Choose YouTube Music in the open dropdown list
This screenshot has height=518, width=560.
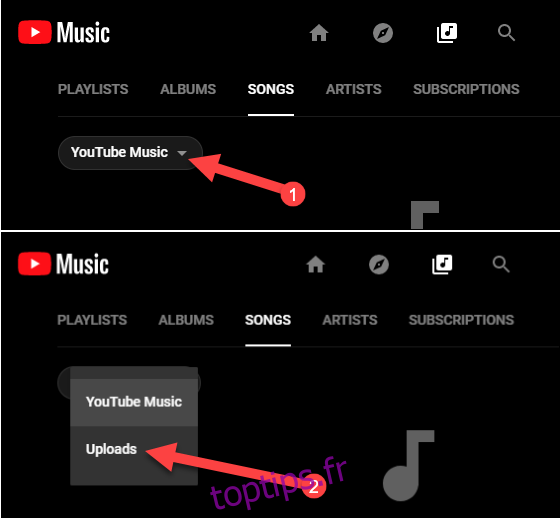tap(134, 402)
